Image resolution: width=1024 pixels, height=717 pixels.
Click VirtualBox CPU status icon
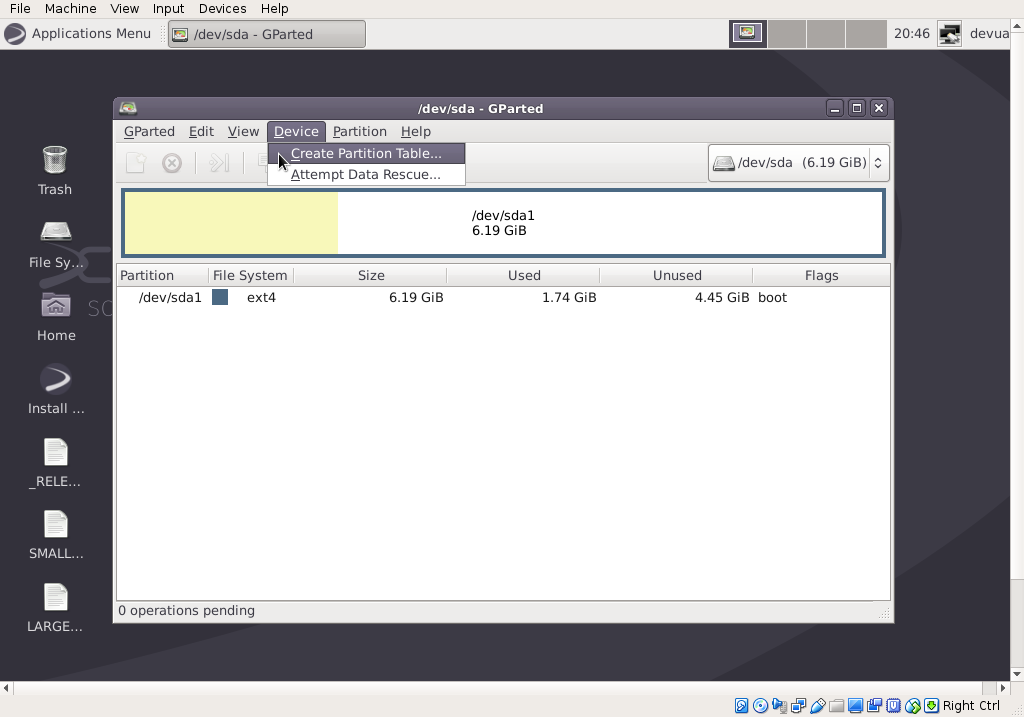(893, 705)
